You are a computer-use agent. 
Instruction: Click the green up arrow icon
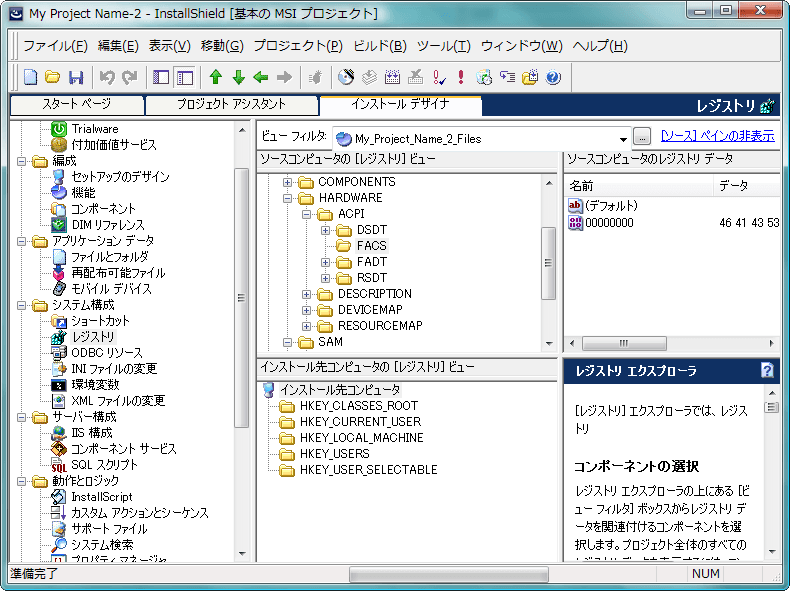tap(216, 77)
